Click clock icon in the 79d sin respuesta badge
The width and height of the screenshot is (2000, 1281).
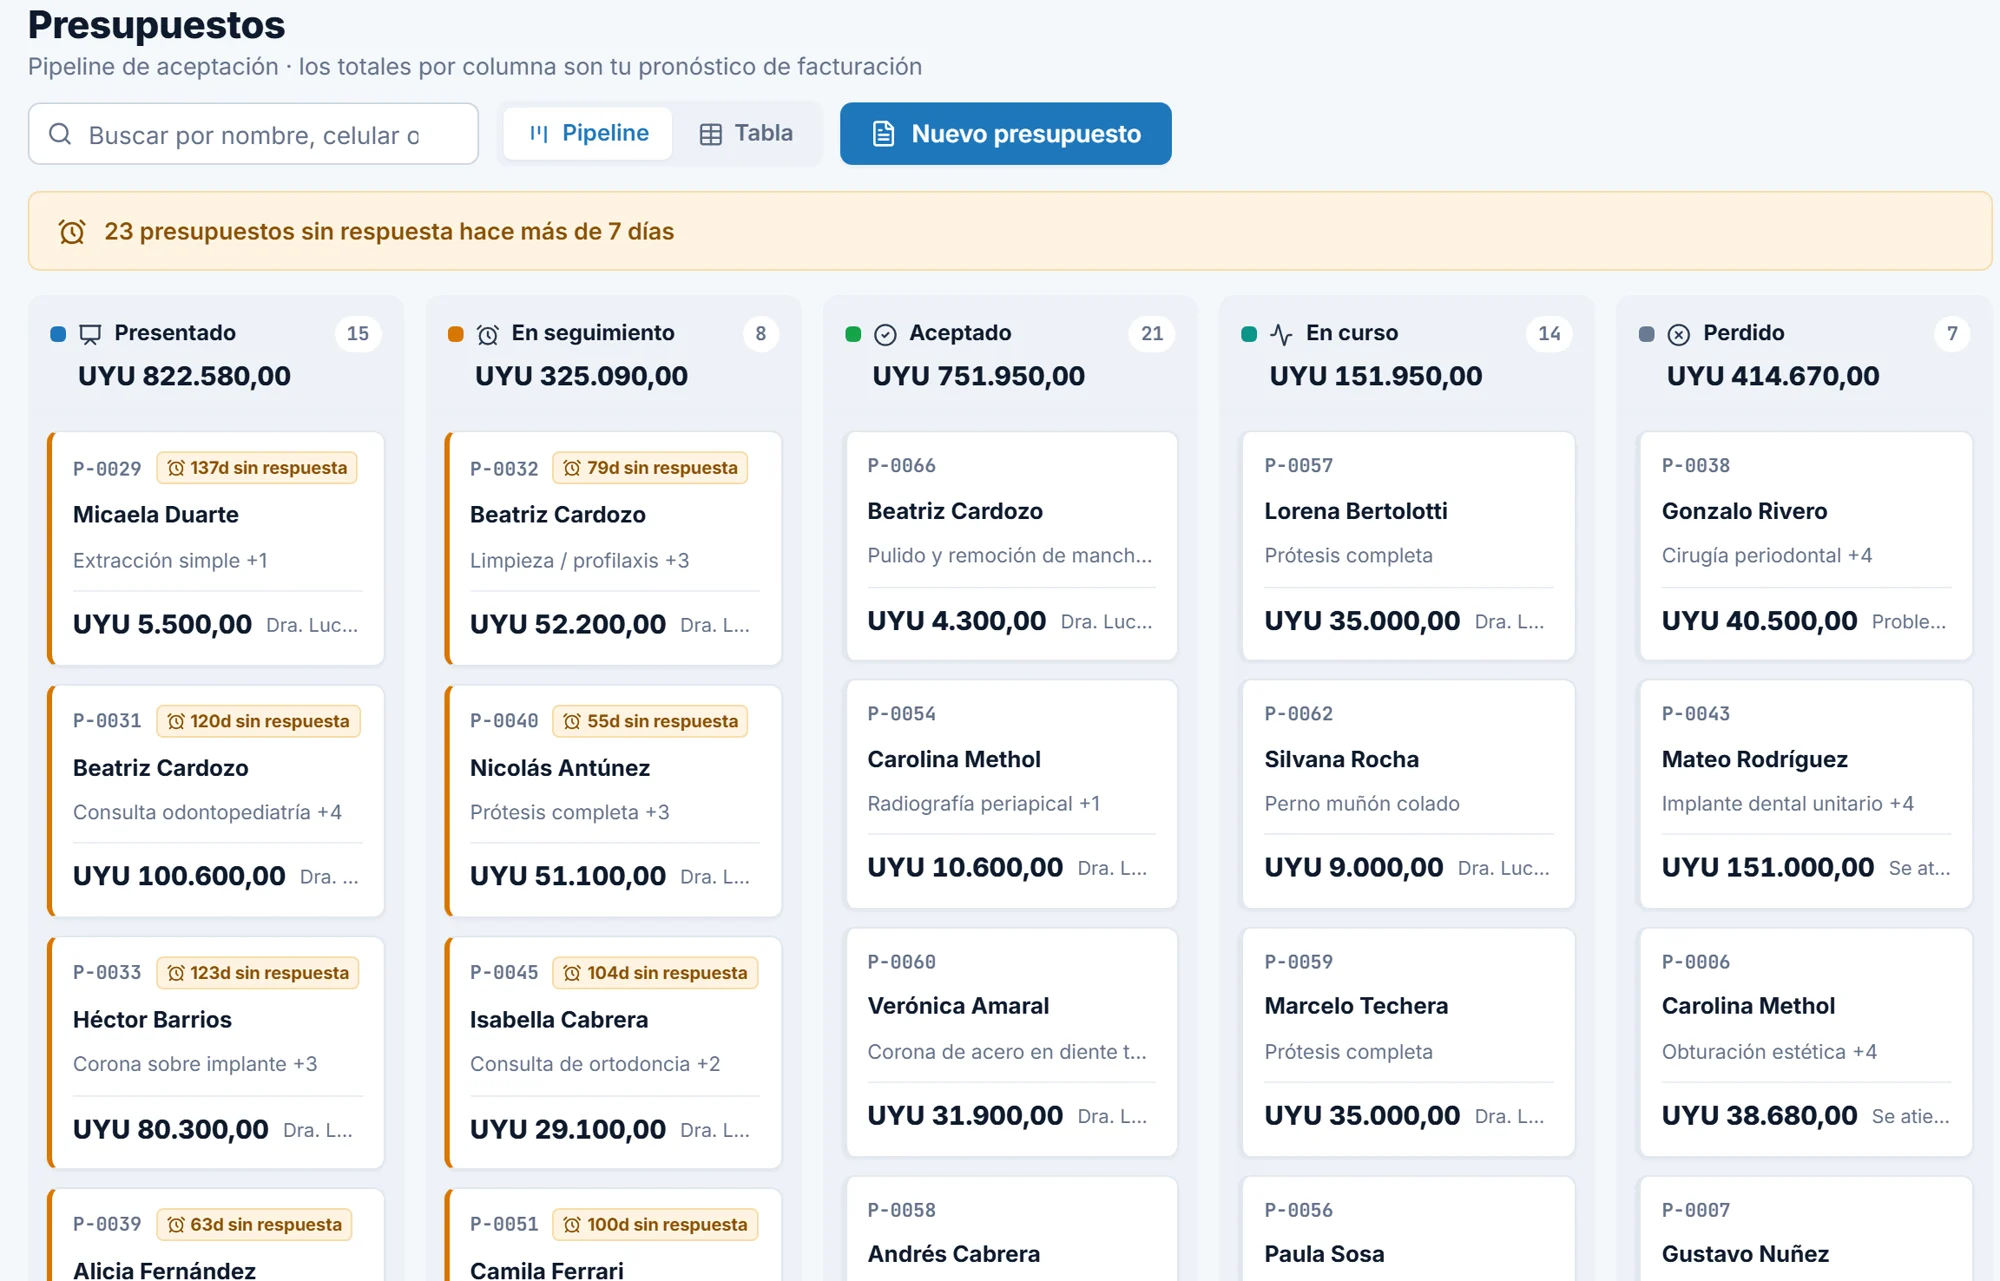572,468
